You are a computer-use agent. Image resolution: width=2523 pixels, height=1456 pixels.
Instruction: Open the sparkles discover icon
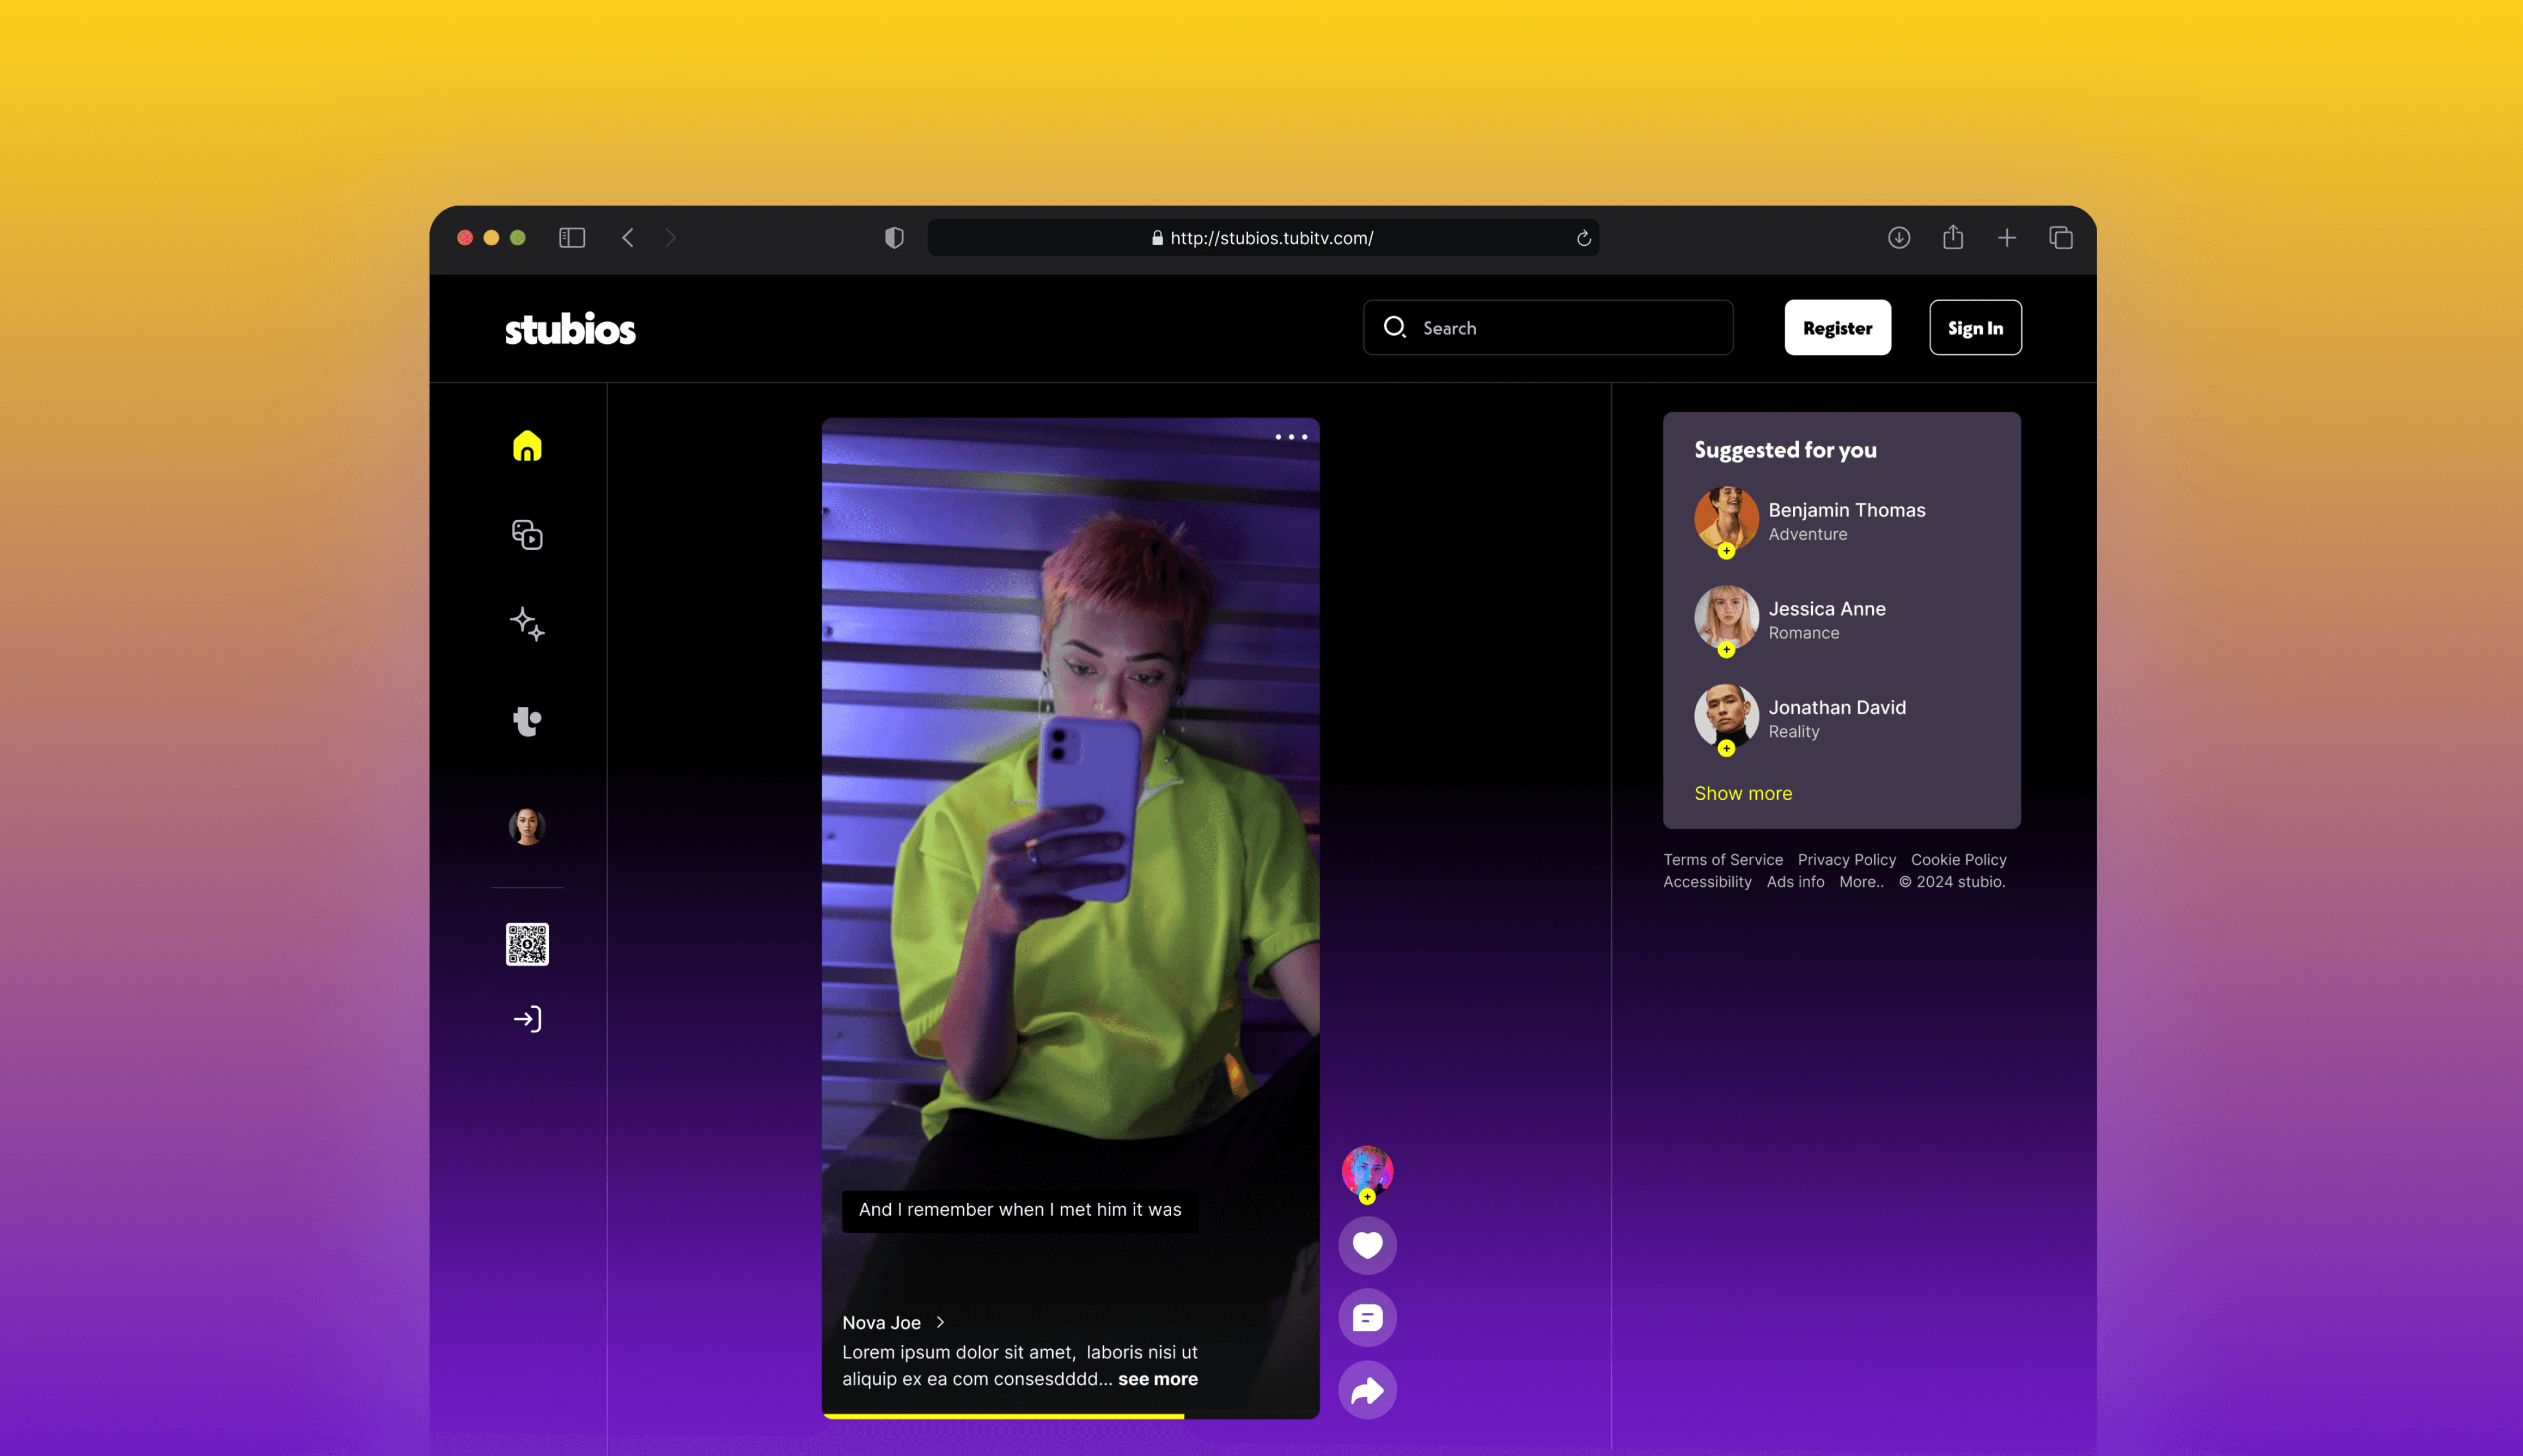click(x=527, y=624)
